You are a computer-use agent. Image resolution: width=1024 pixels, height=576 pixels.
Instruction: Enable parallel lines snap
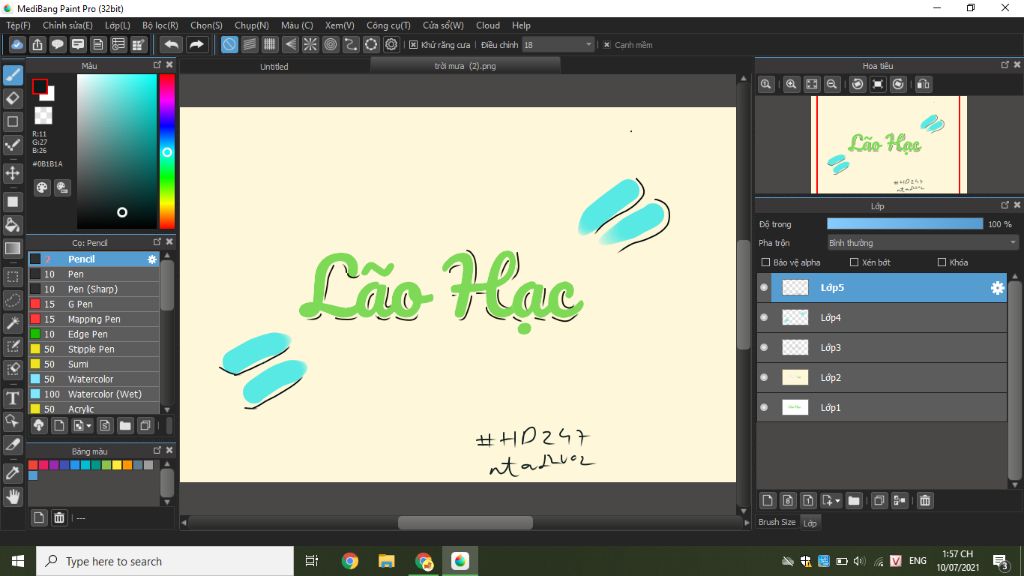[x=249, y=44]
